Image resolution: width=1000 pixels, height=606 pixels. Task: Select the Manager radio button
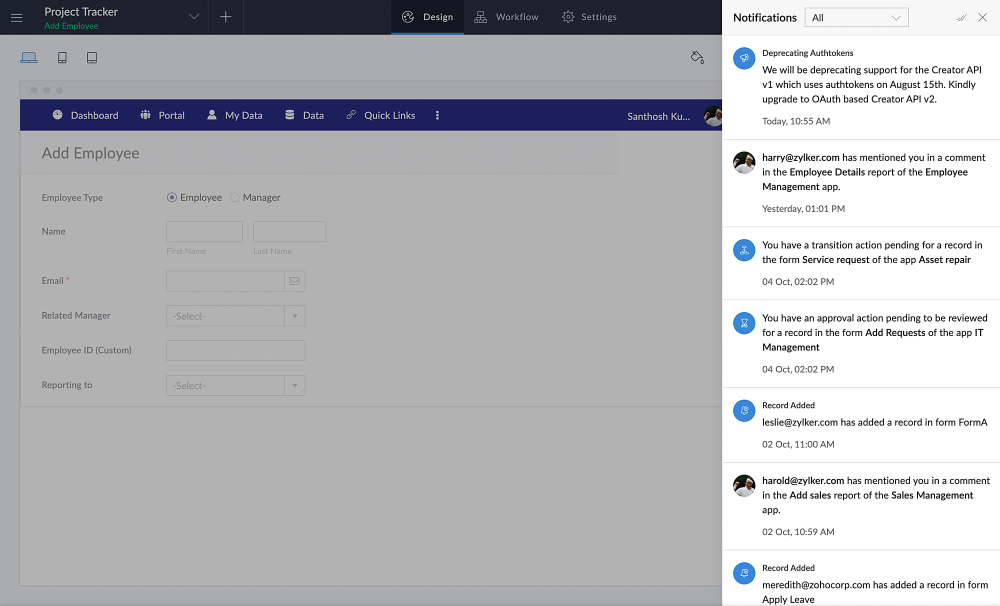(235, 198)
